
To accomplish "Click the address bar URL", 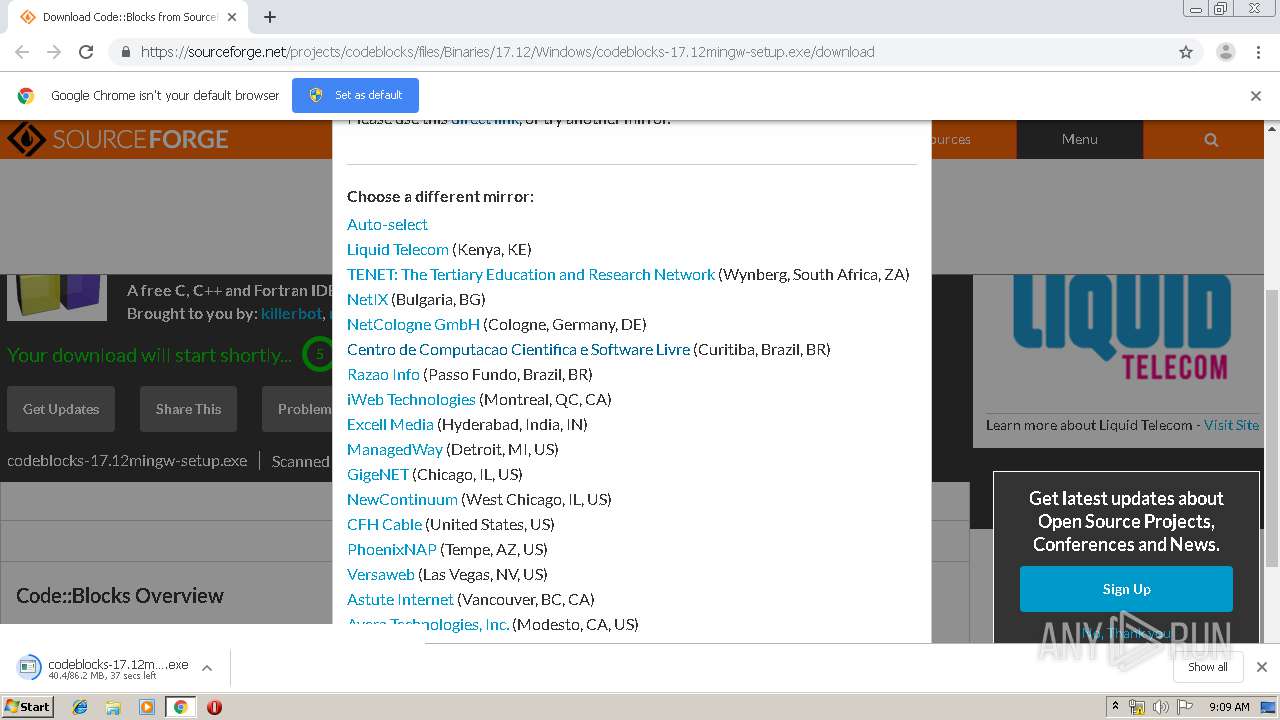I will pyautogui.click(x=507, y=52).
